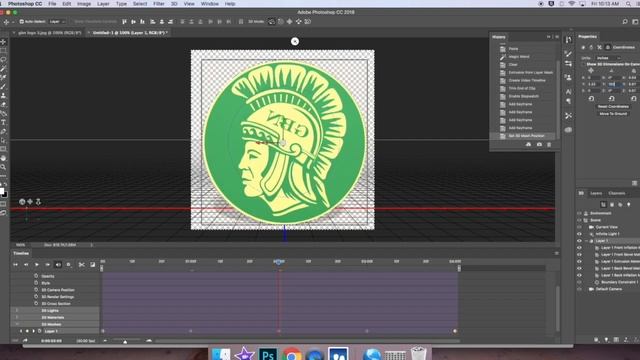Select the Lasso tool
The image size is (640, 360).
(x=3, y=60)
